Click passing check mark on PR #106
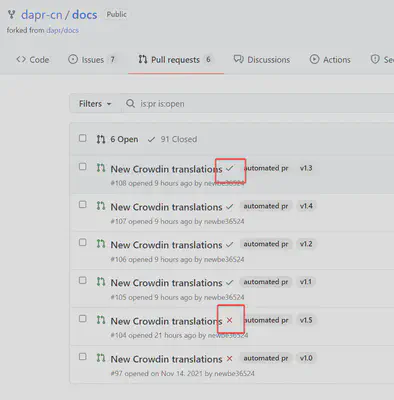Screen dimensions: 394x400 230,245
